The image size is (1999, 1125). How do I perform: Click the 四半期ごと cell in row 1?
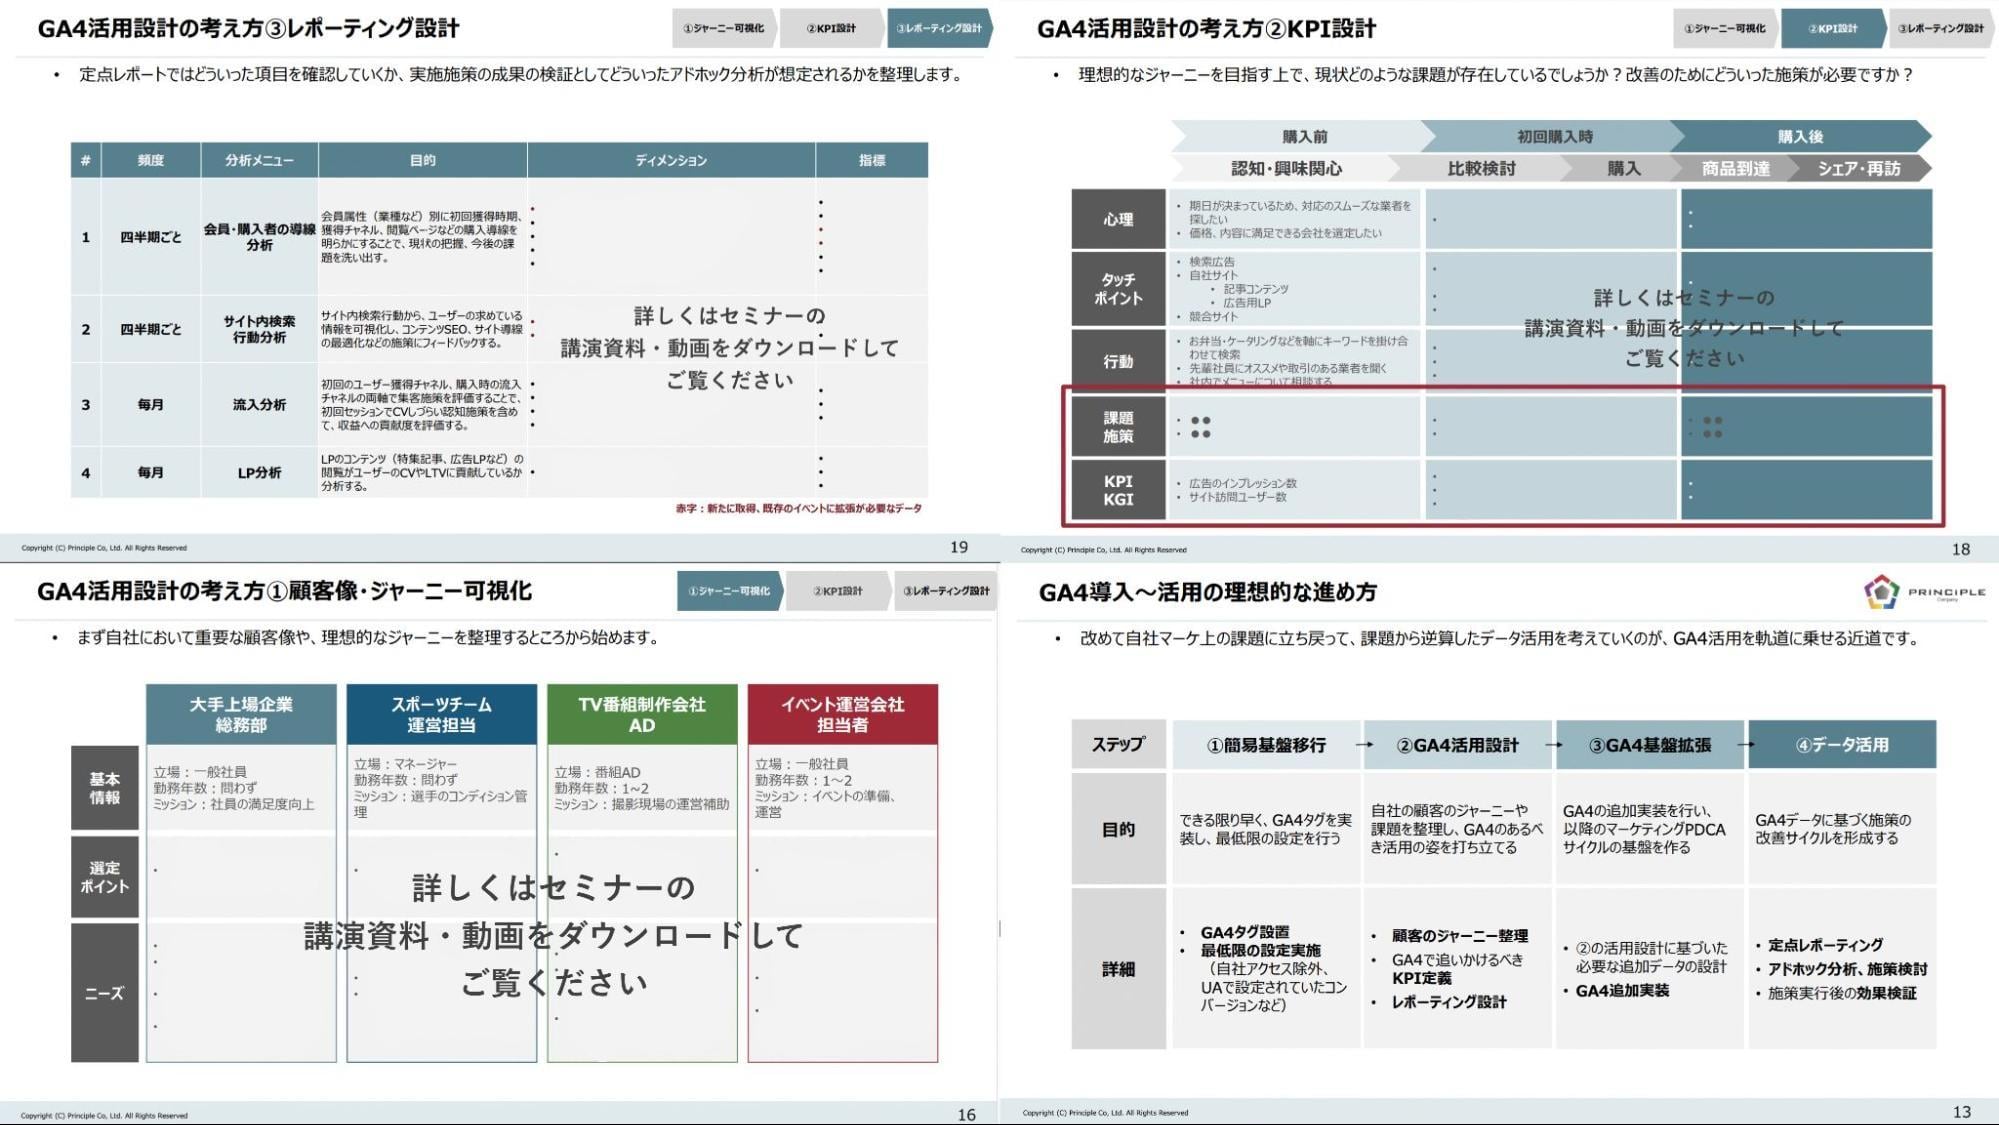click(151, 237)
